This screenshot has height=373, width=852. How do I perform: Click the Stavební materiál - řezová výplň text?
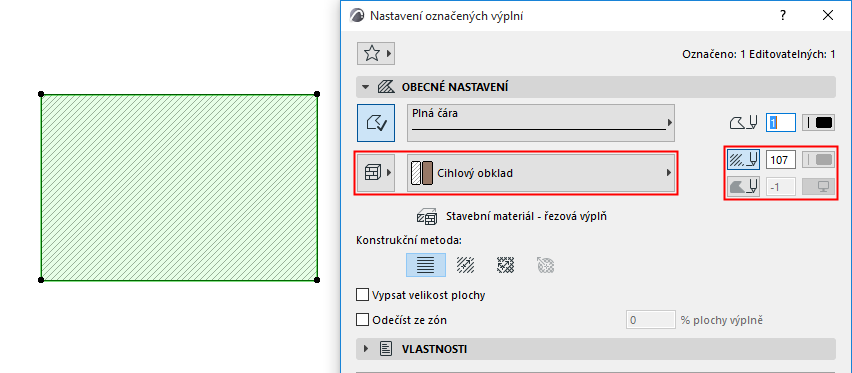(526, 216)
